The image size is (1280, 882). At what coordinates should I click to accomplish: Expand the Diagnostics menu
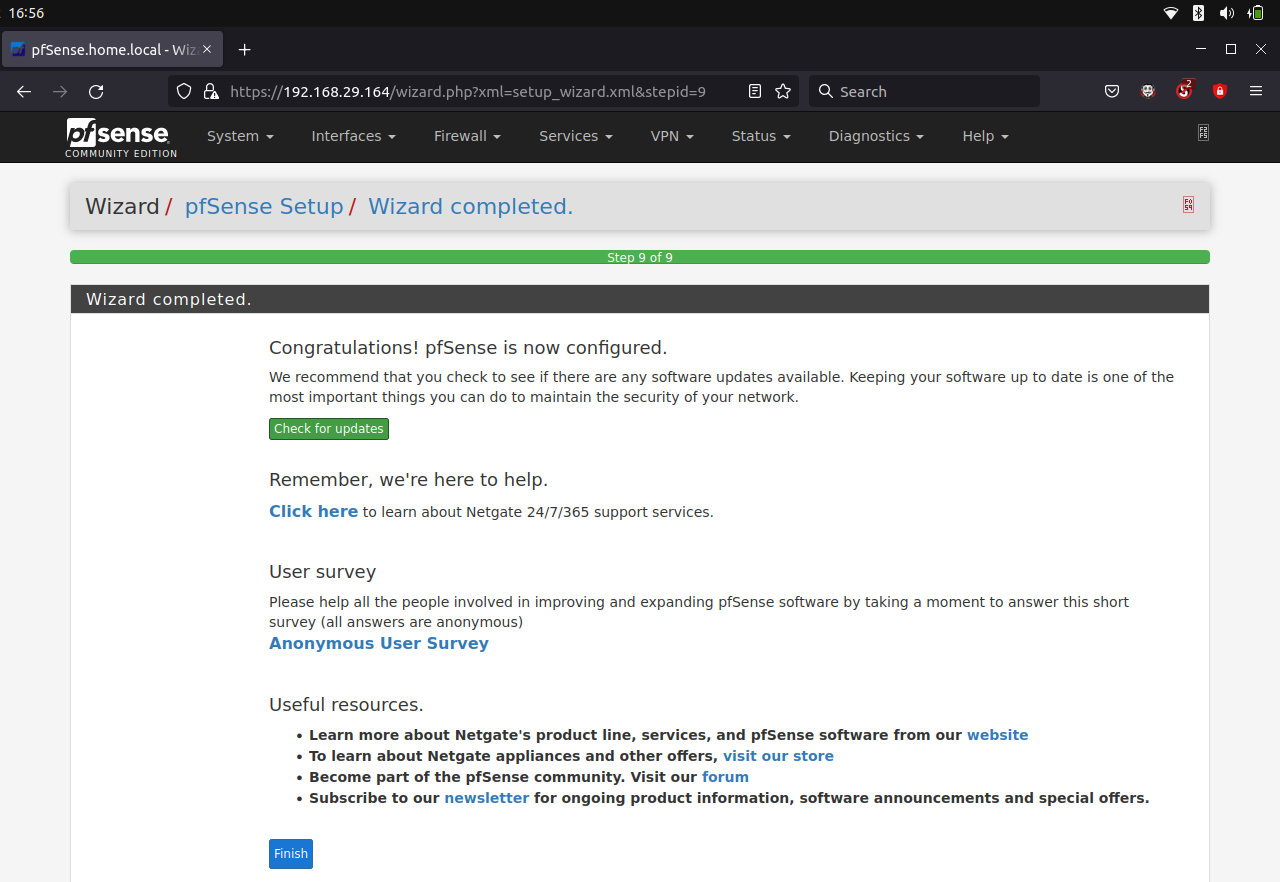(876, 136)
